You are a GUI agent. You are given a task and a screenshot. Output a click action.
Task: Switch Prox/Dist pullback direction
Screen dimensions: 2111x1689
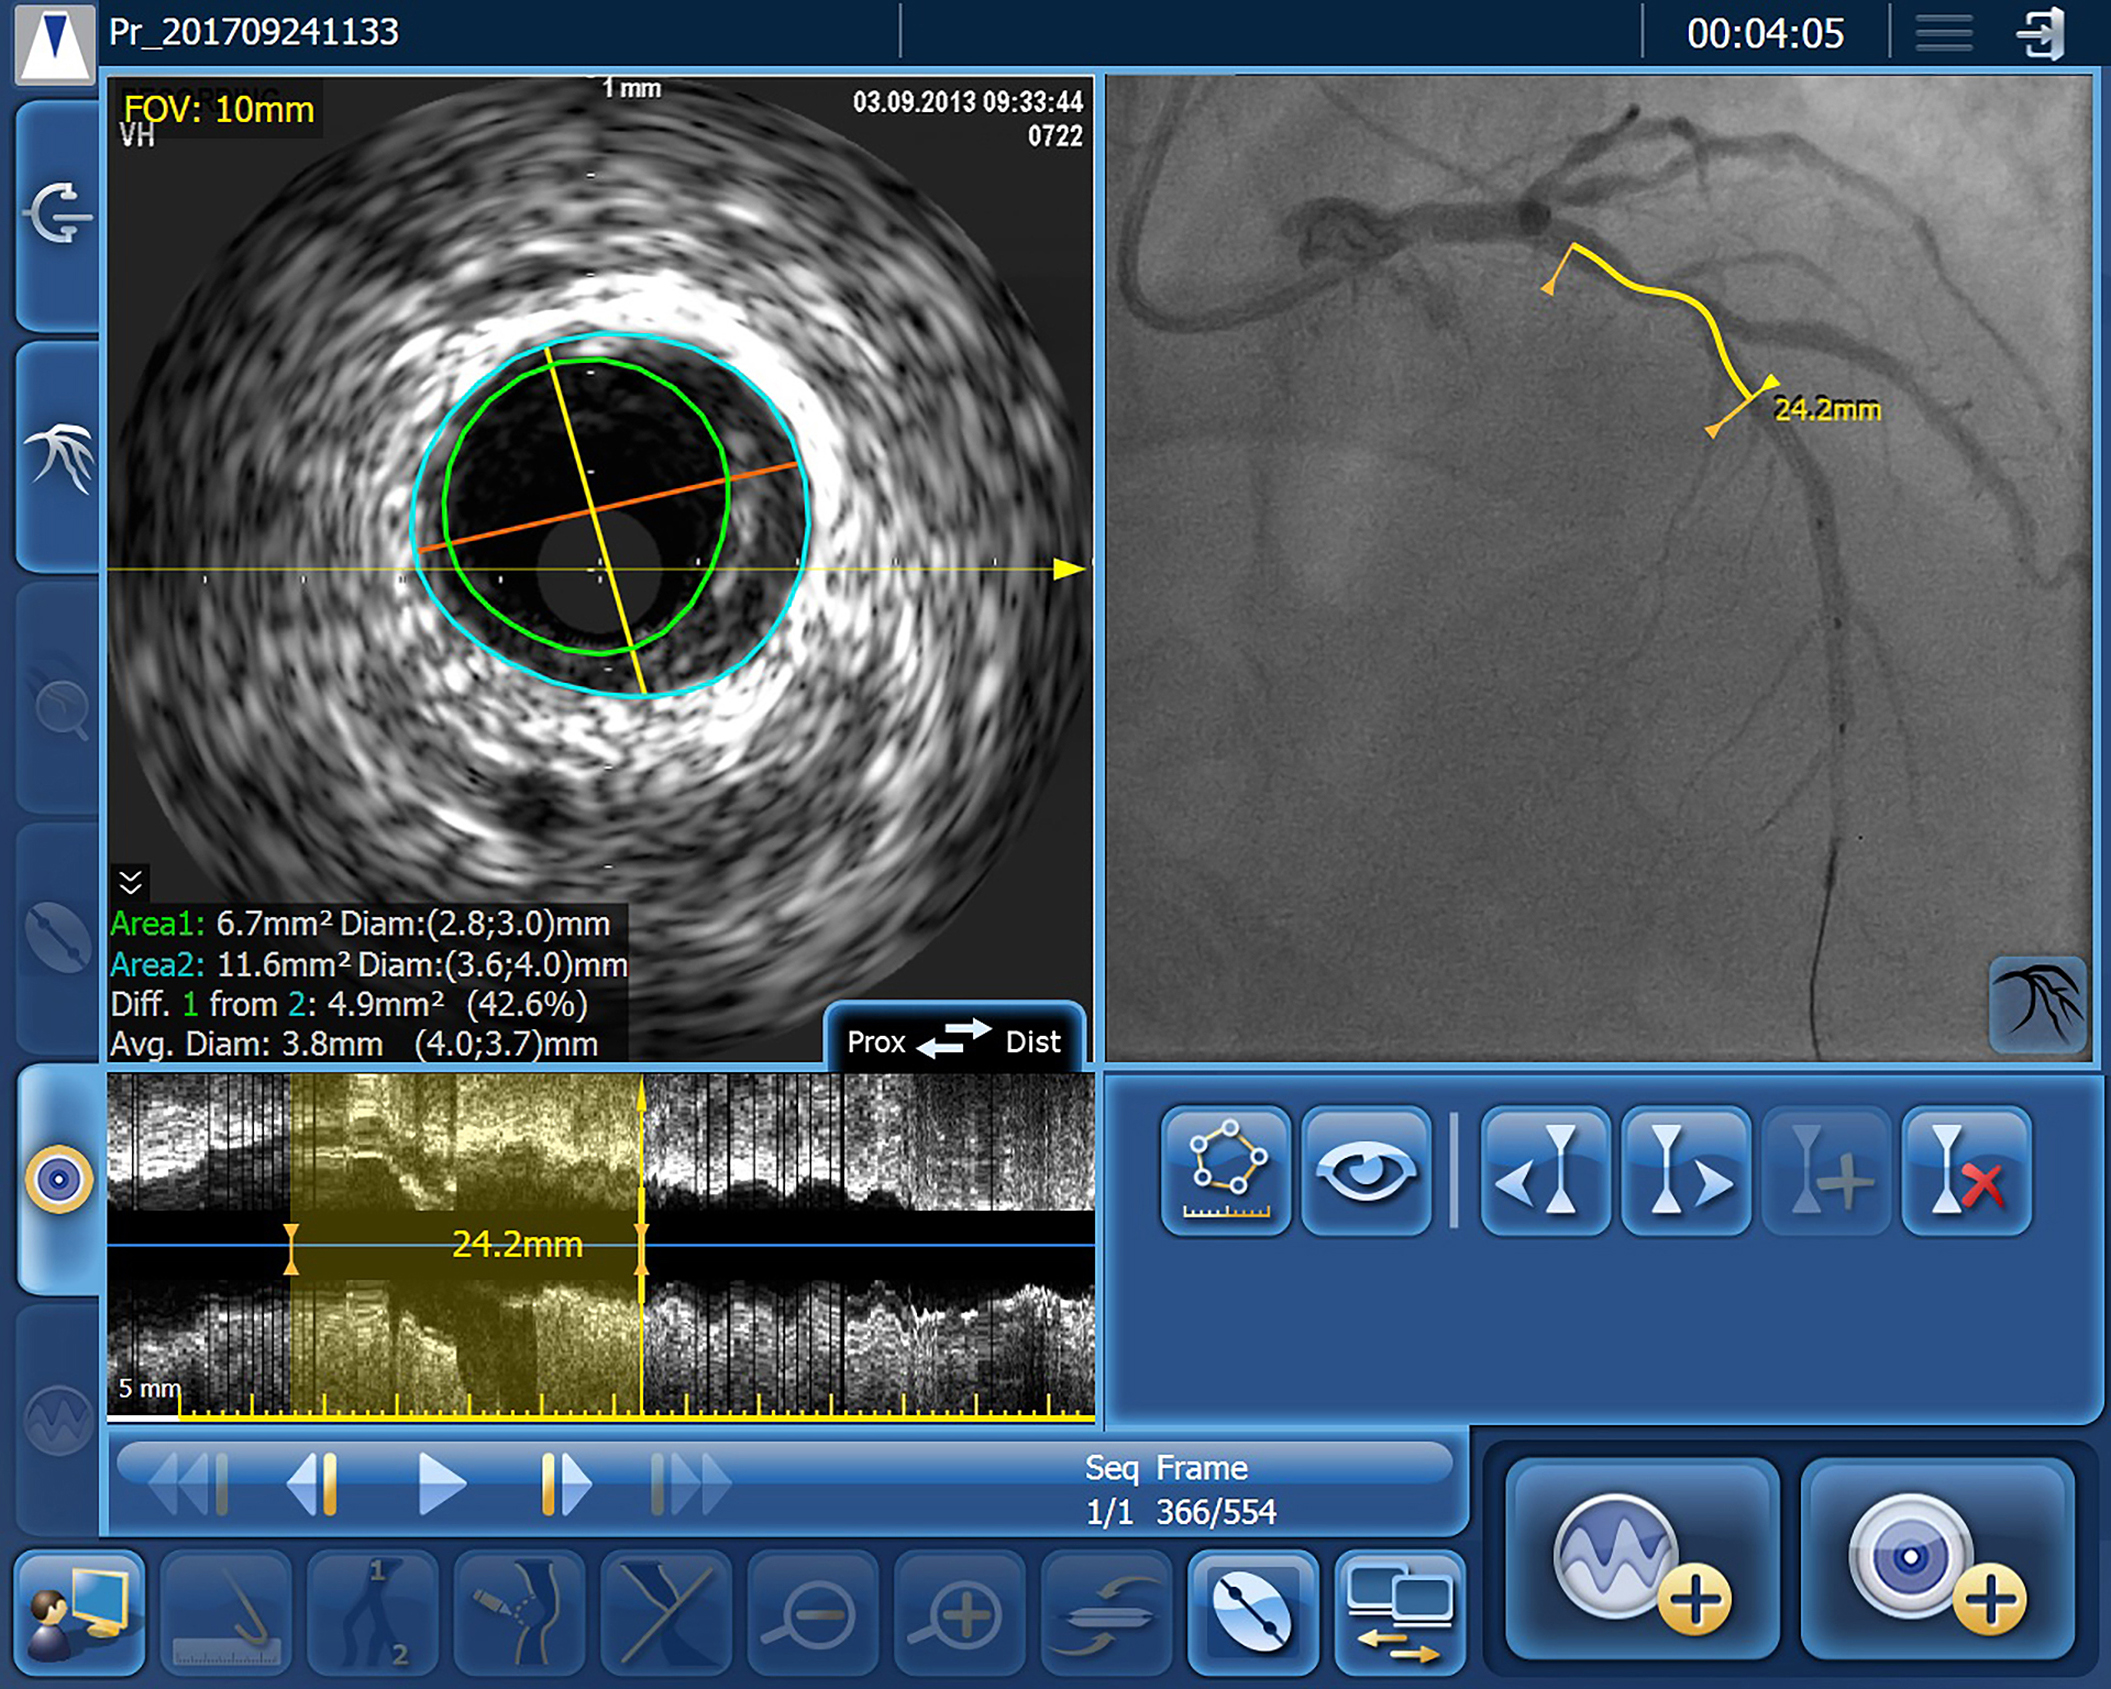(x=953, y=1040)
